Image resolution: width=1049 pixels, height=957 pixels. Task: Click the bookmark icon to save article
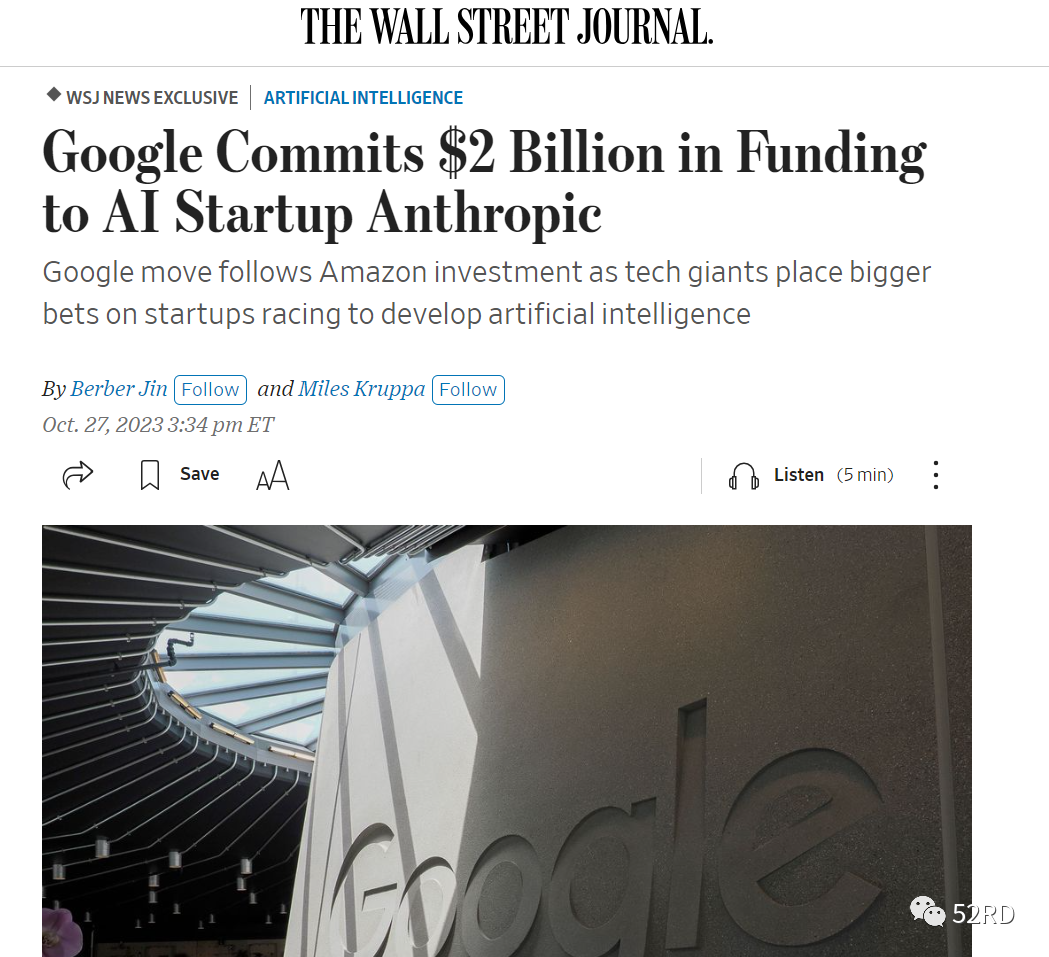[x=150, y=475]
